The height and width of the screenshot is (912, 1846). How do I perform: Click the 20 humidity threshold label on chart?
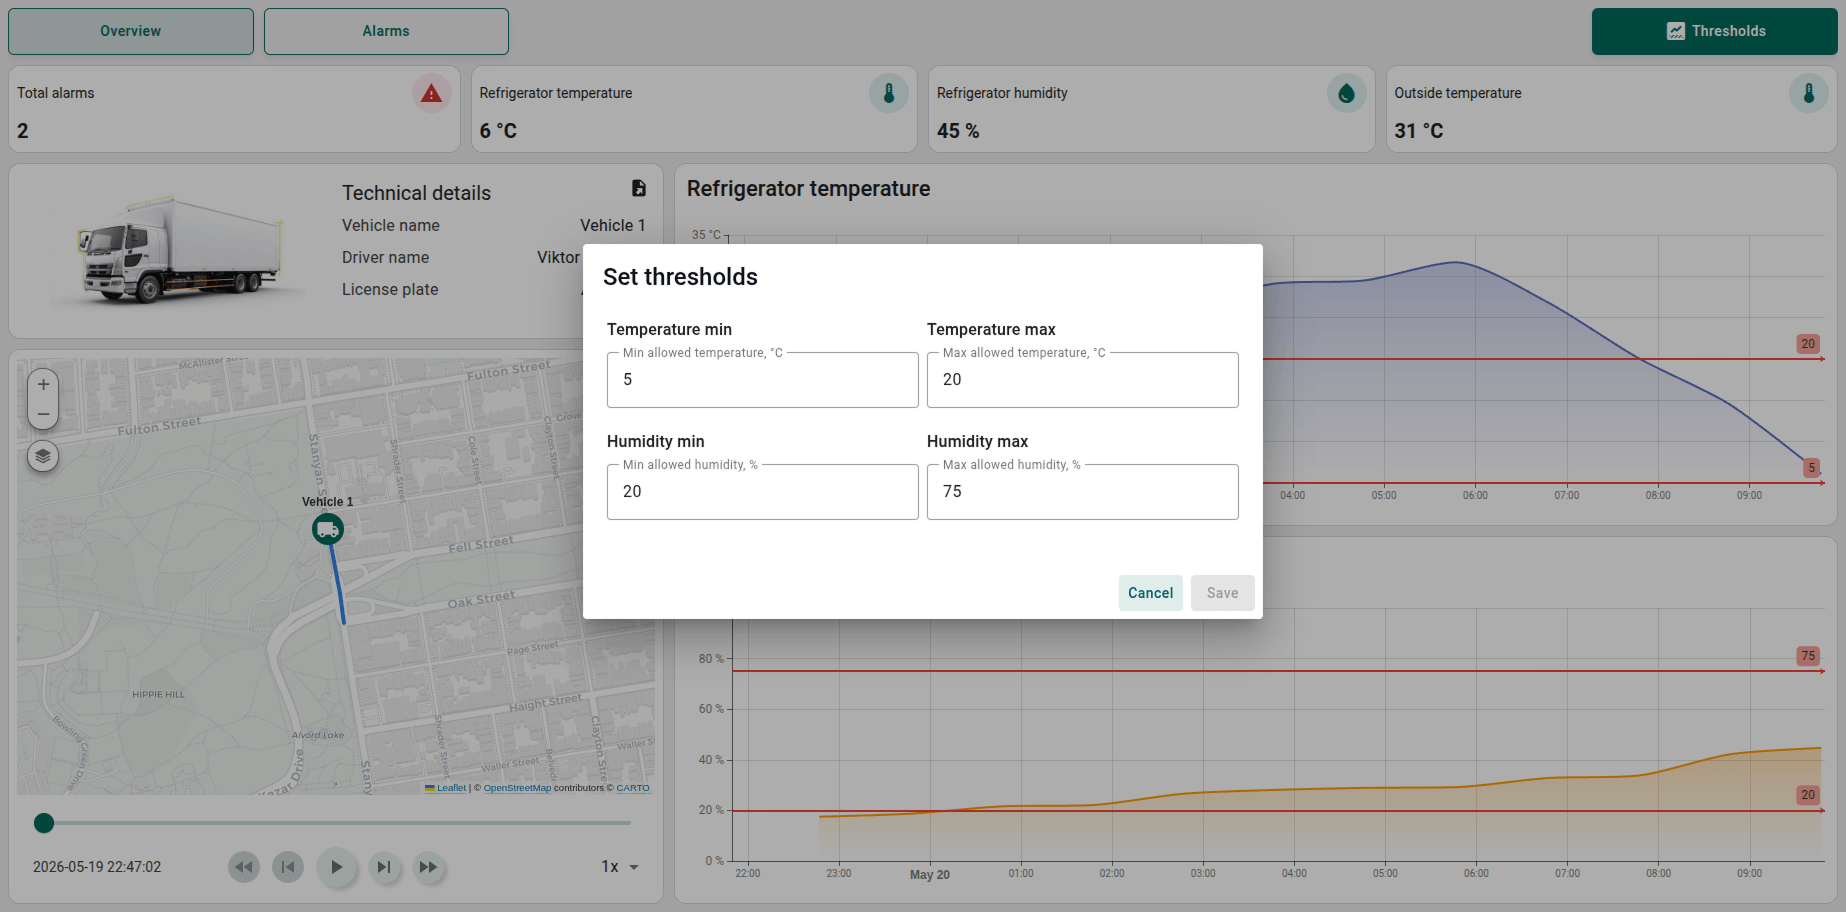tap(1808, 795)
